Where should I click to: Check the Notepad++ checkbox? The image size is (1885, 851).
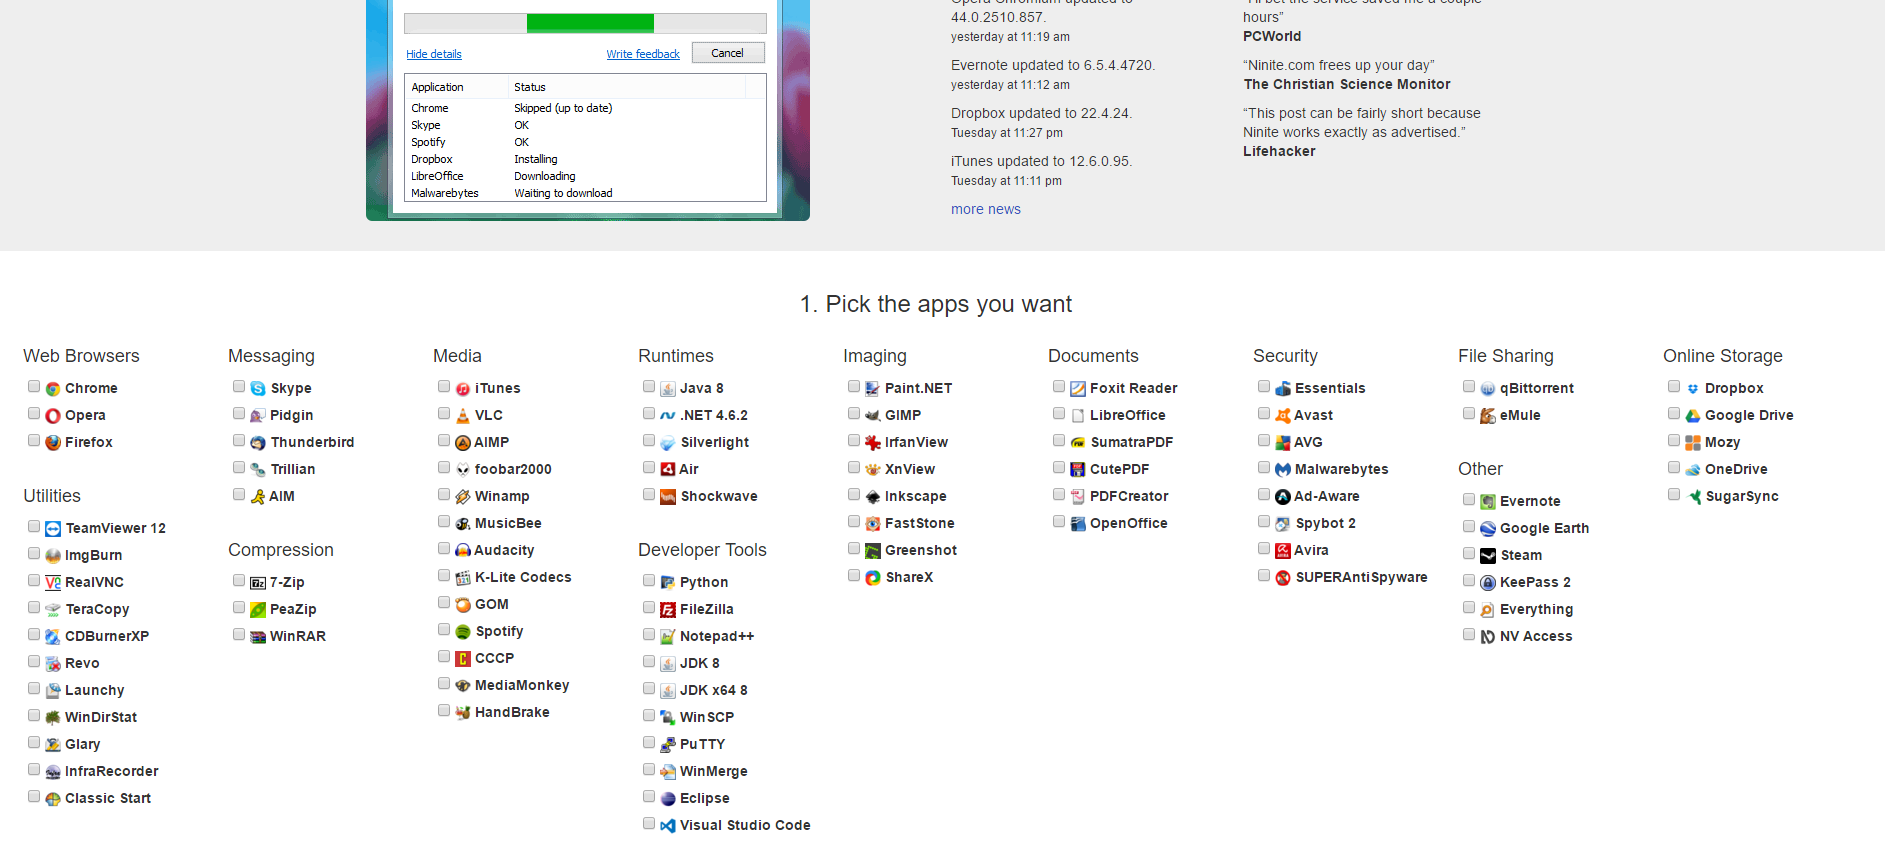649,634
